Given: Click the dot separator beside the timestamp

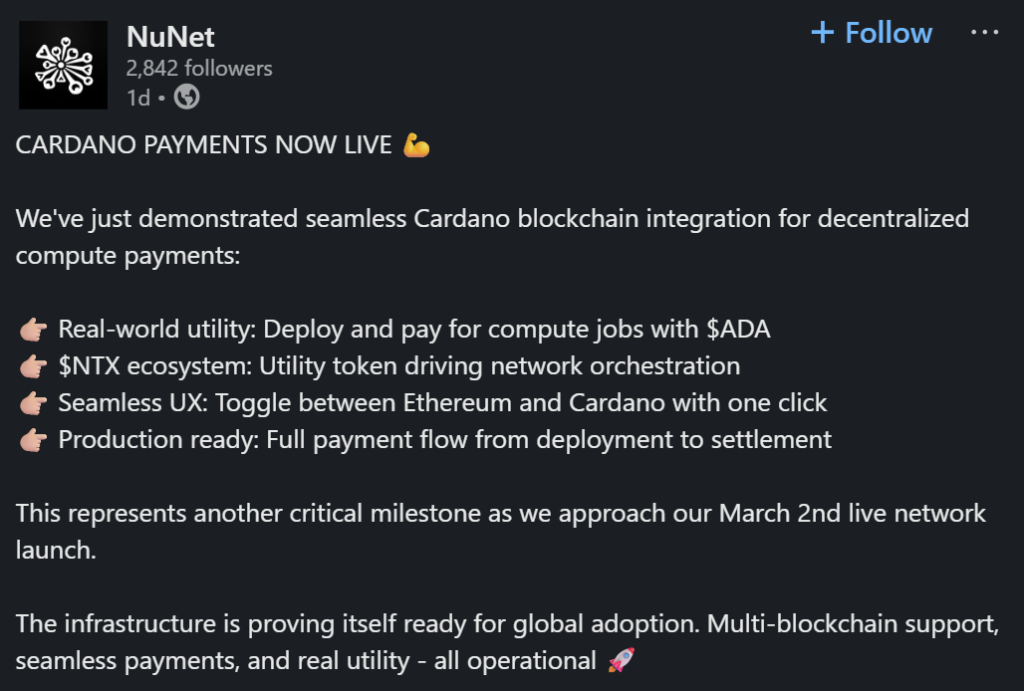Looking at the screenshot, I should tap(160, 98).
